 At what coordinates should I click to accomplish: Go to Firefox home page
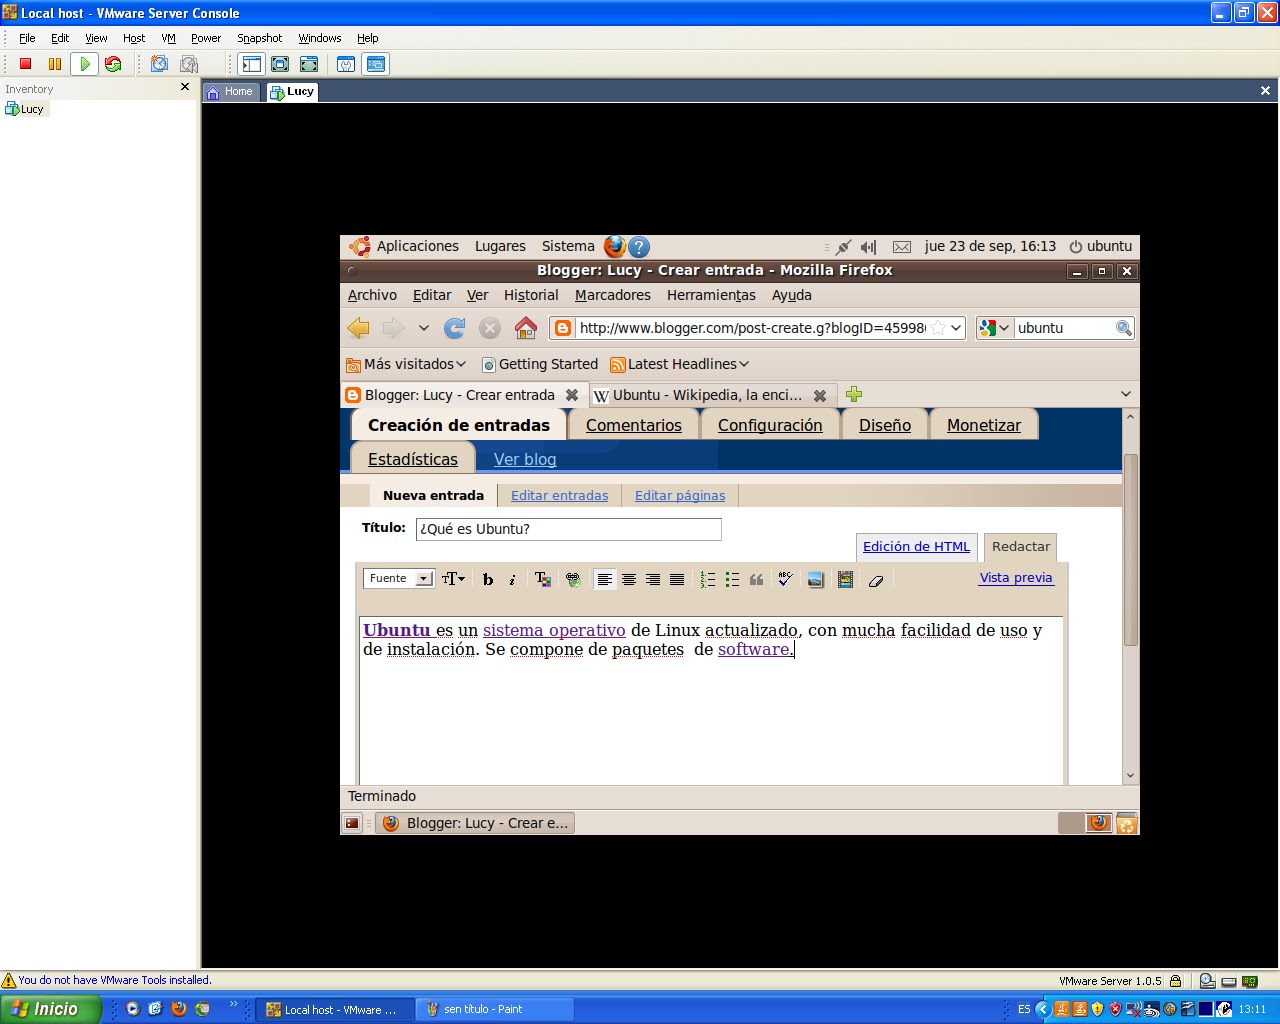[x=526, y=327]
